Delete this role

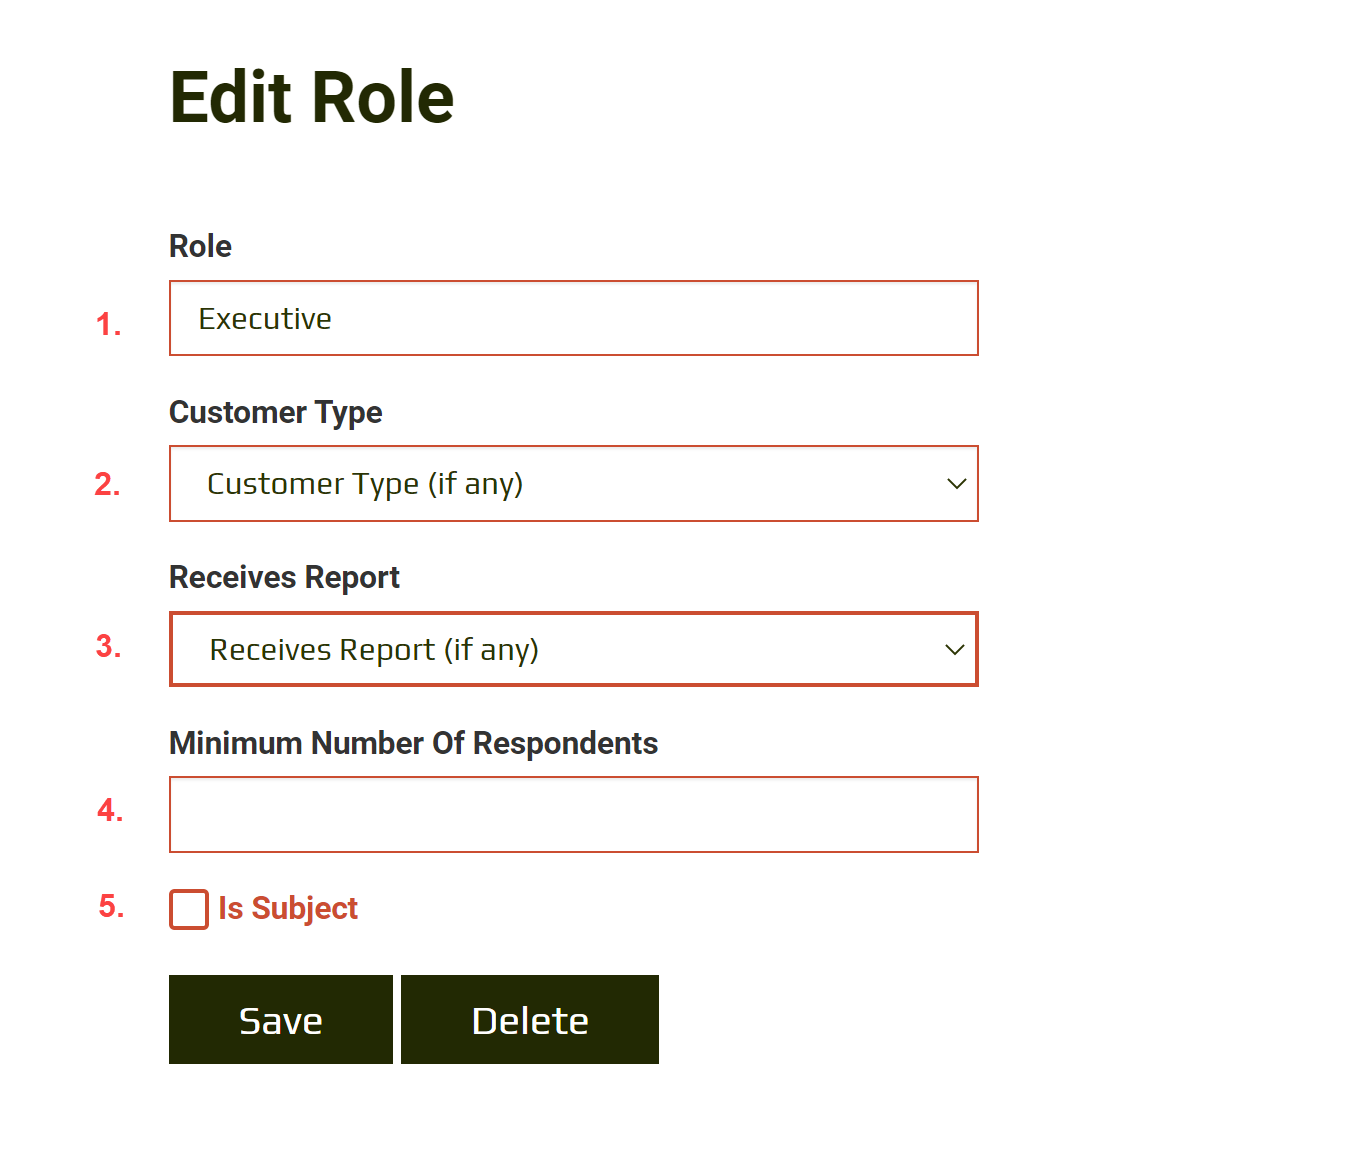coord(530,1020)
